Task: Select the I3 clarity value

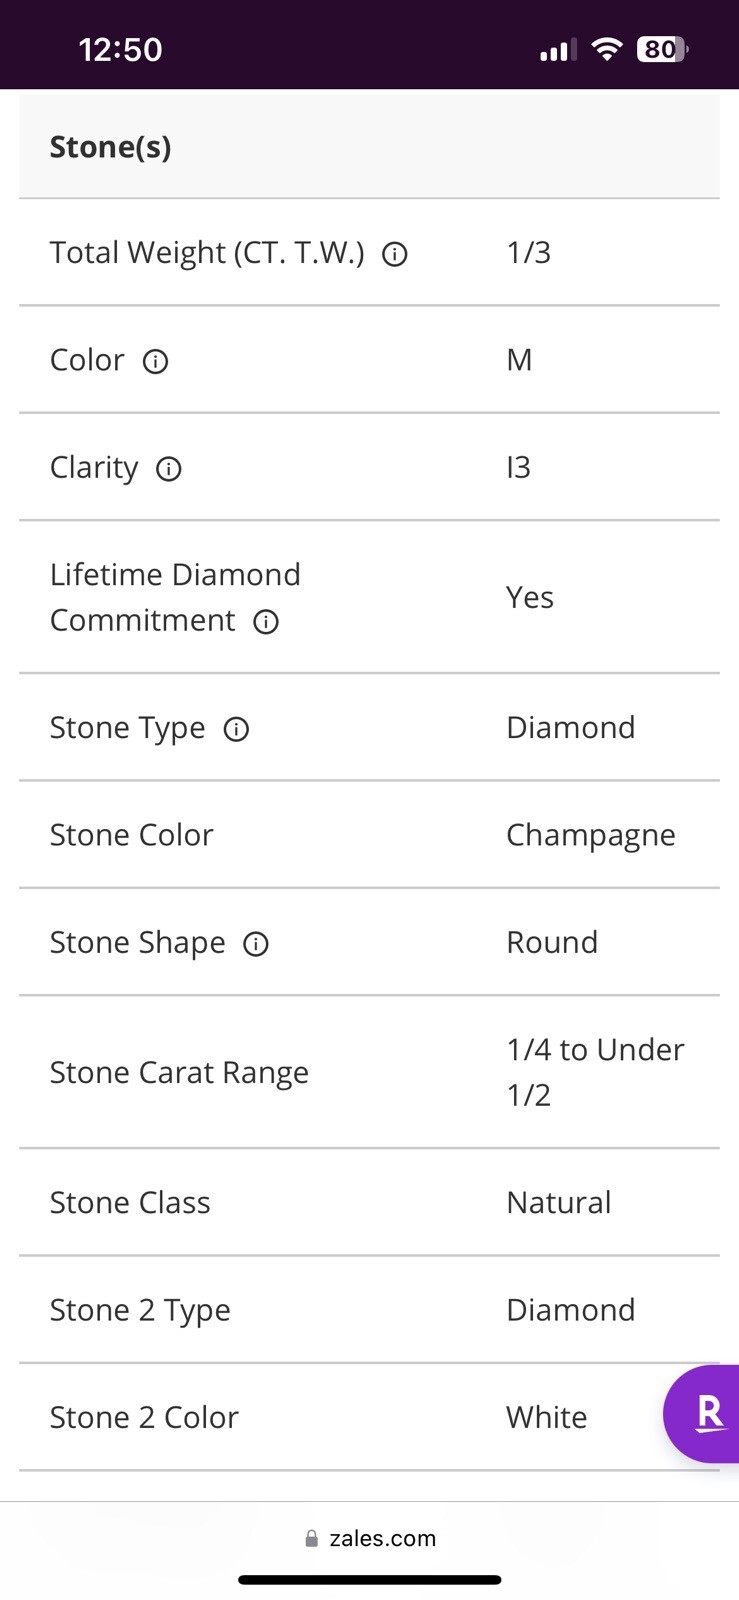Action: [518, 467]
